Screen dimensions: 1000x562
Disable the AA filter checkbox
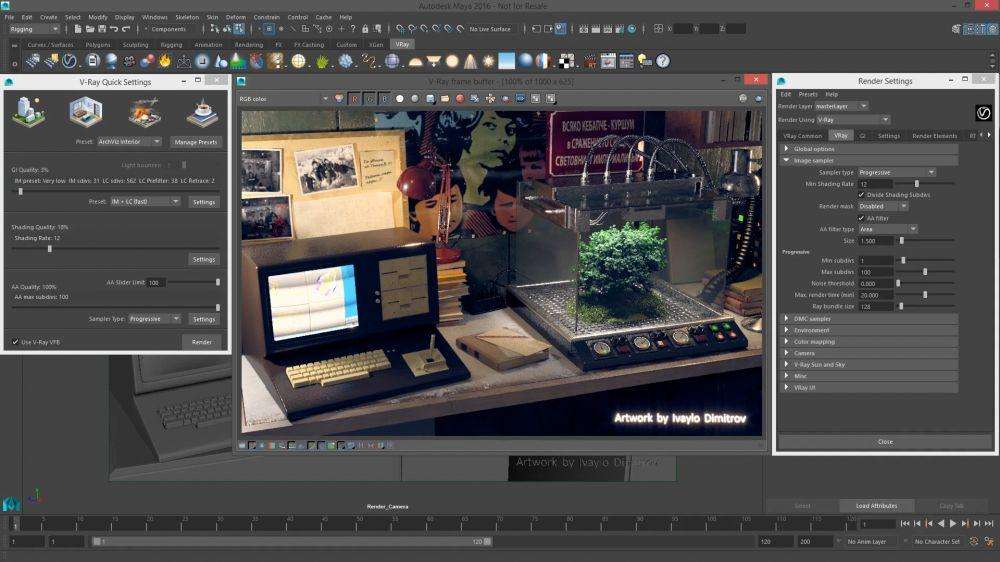click(861, 218)
